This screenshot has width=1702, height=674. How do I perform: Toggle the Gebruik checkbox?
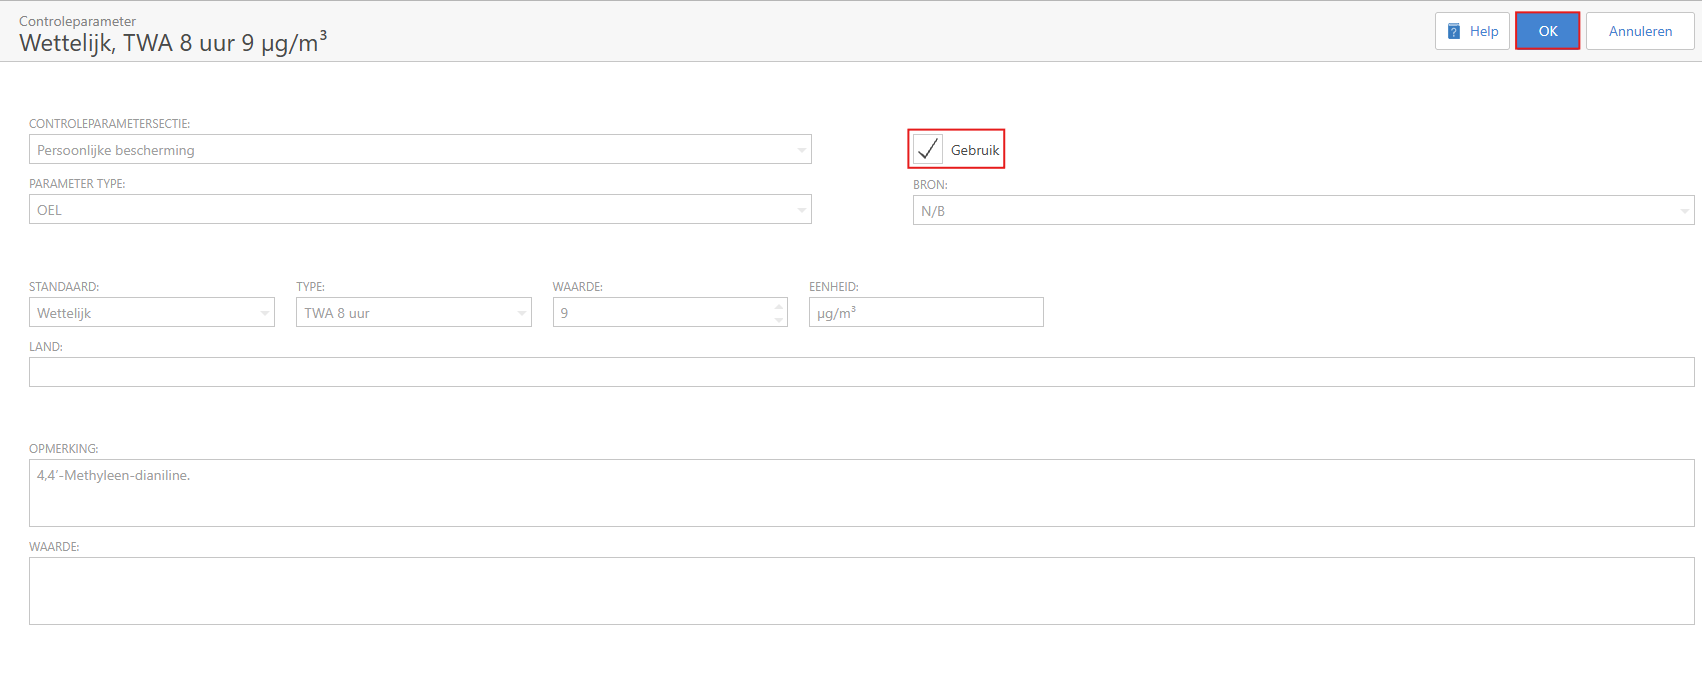928,149
